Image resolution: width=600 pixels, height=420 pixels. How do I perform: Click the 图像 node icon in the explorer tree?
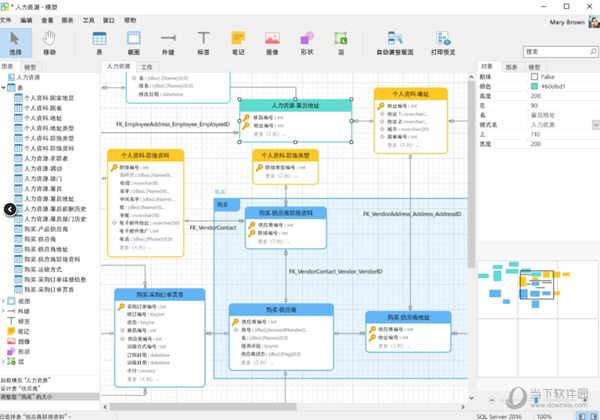tap(11, 341)
